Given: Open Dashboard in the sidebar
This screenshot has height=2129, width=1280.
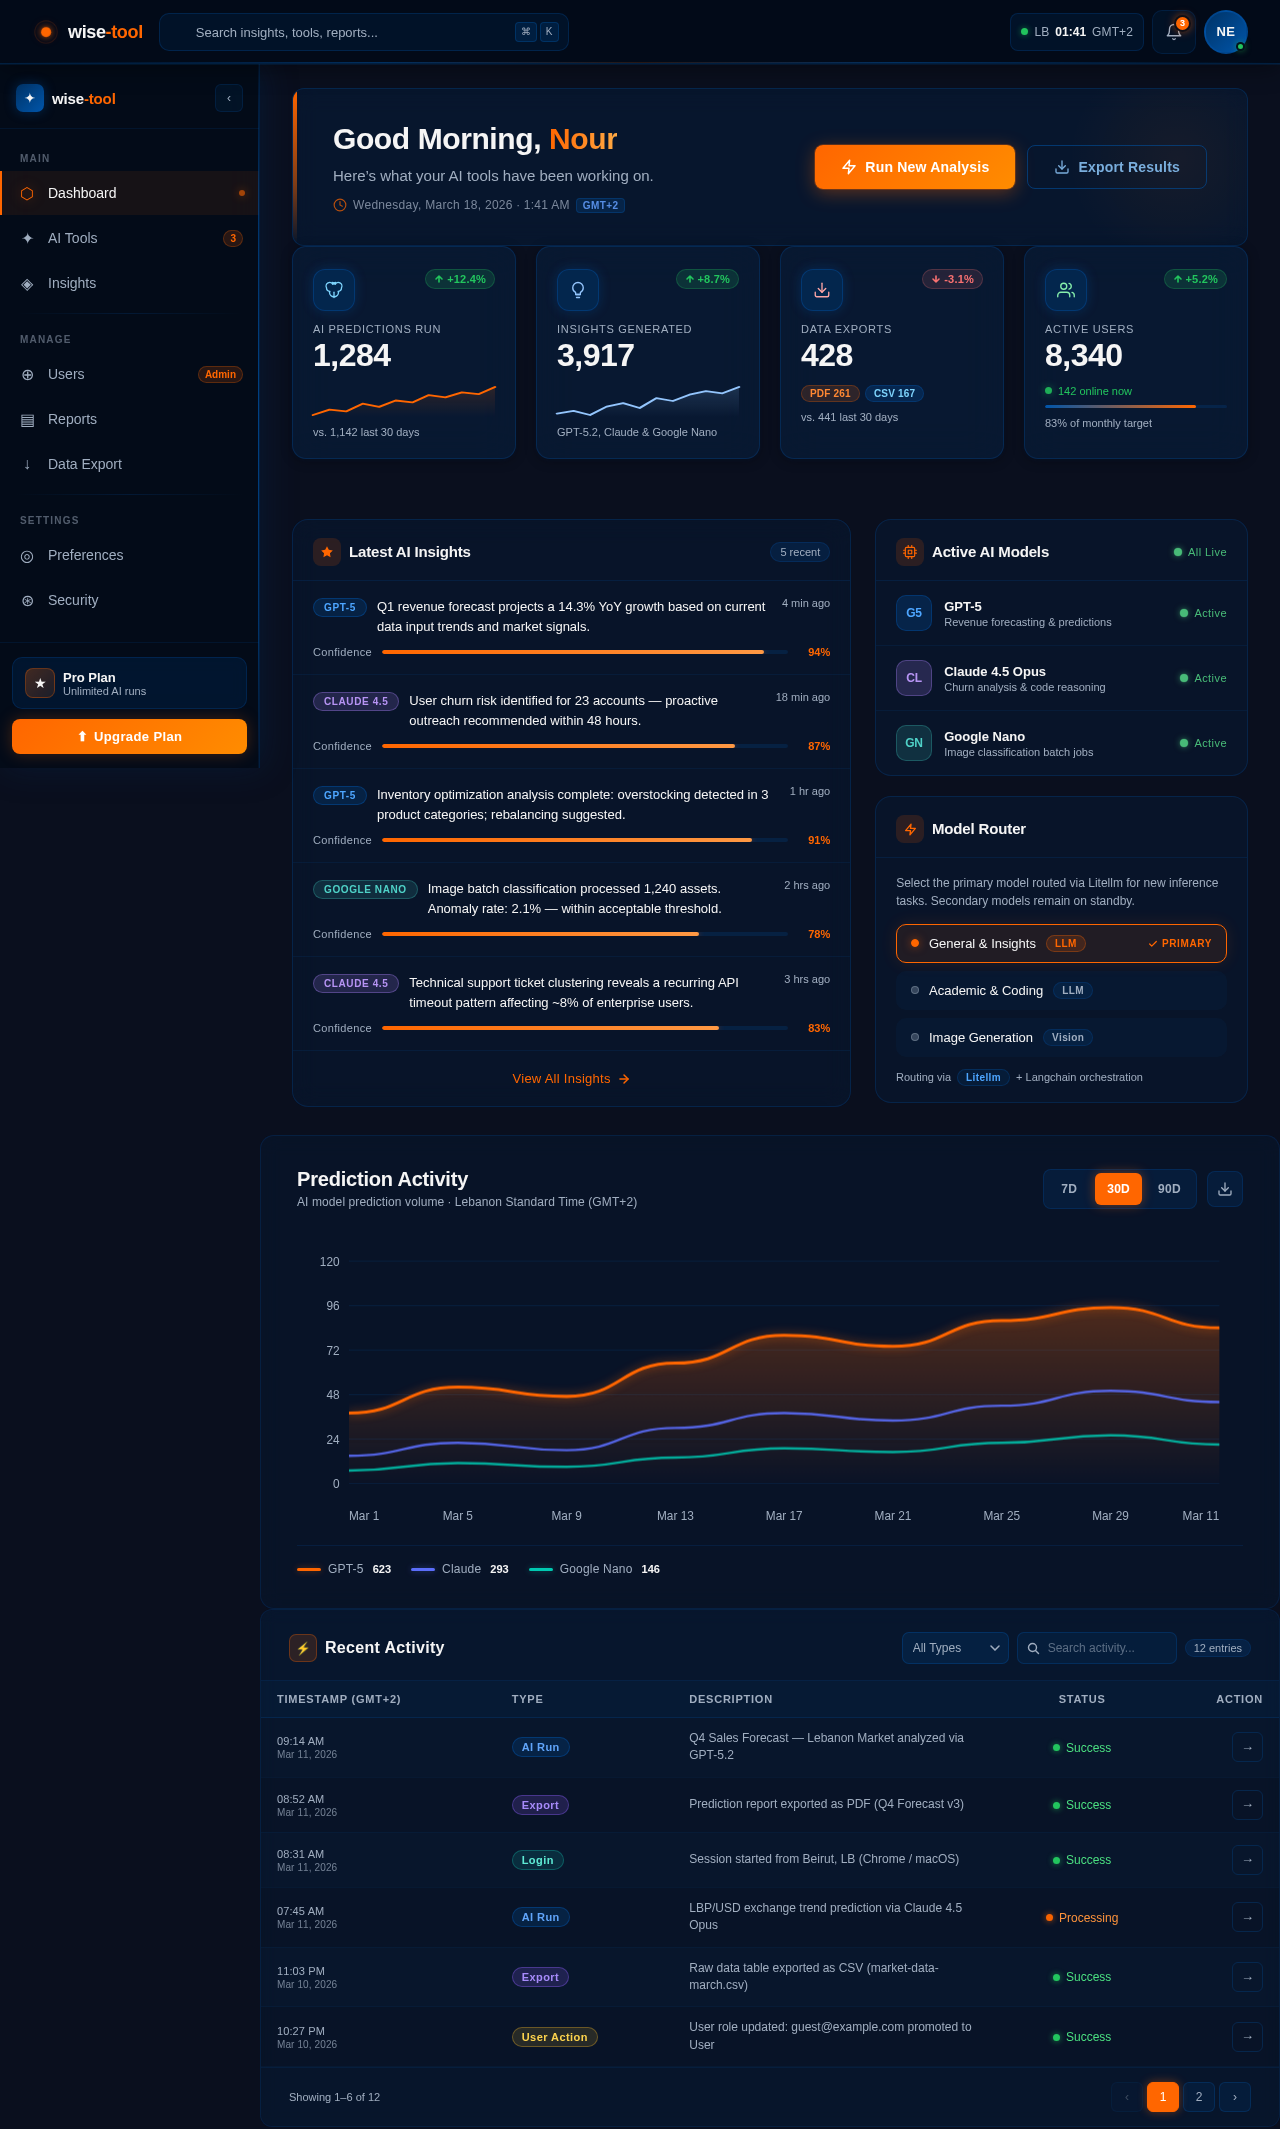Looking at the screenshot, I should click(x=129, y=193).
